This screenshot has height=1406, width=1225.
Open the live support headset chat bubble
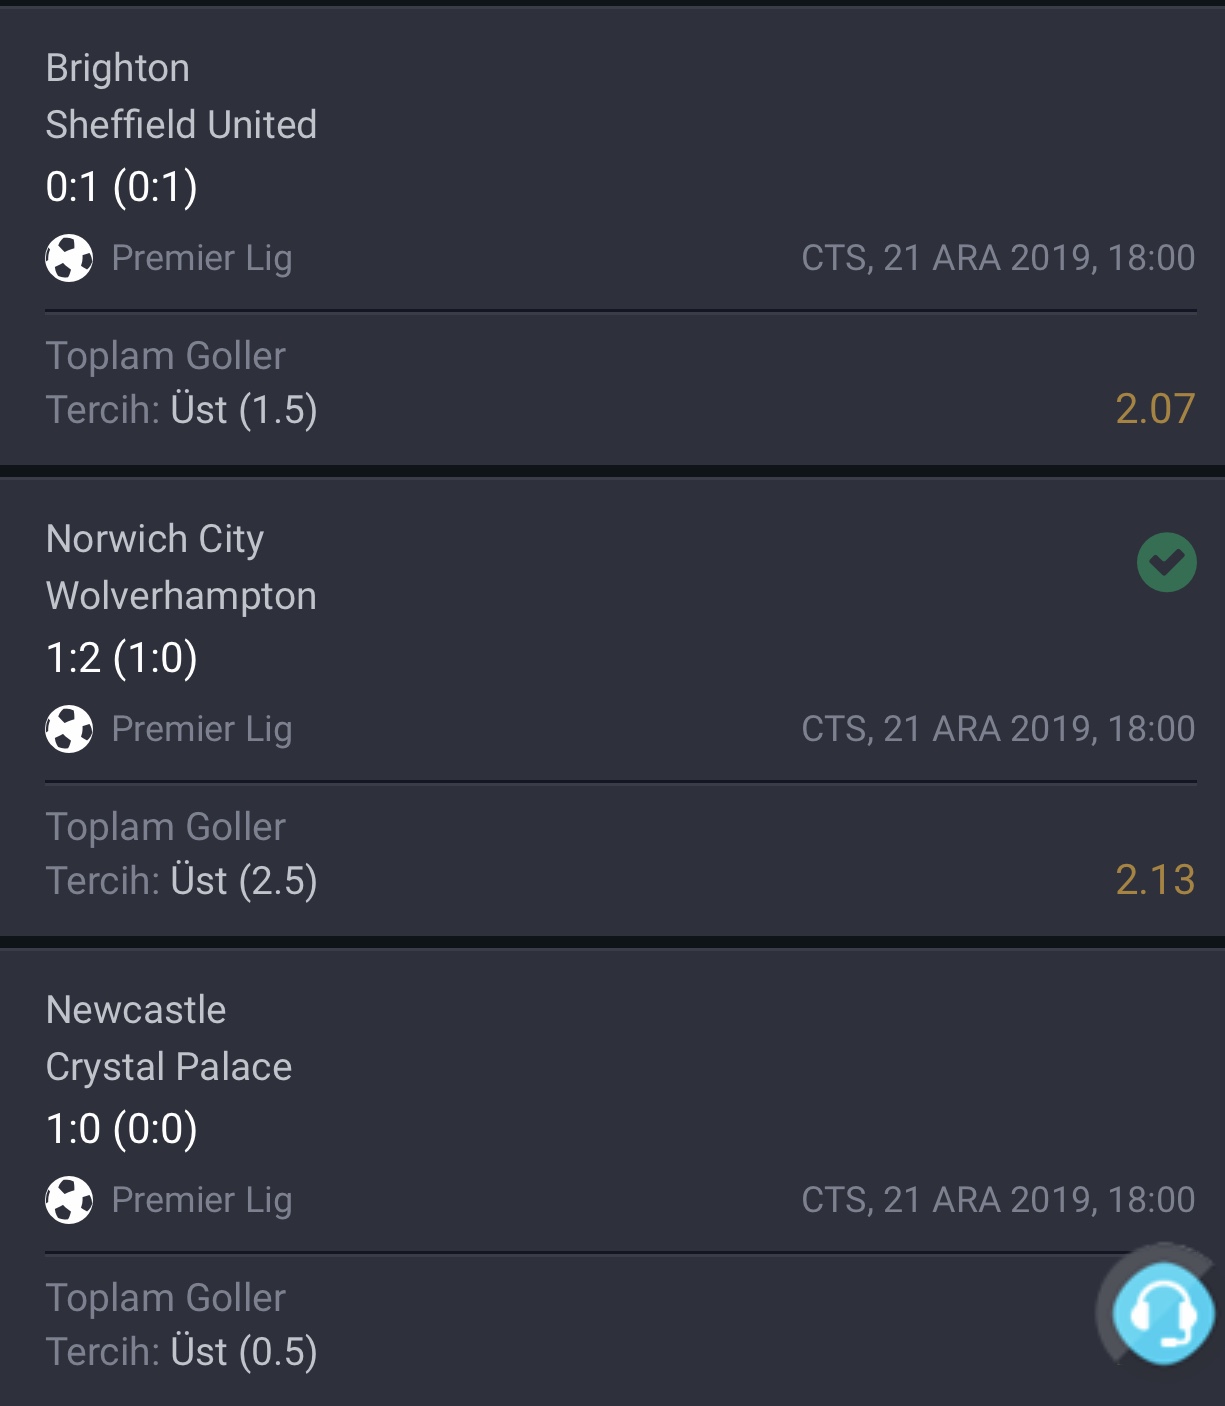[1163, 1312]
